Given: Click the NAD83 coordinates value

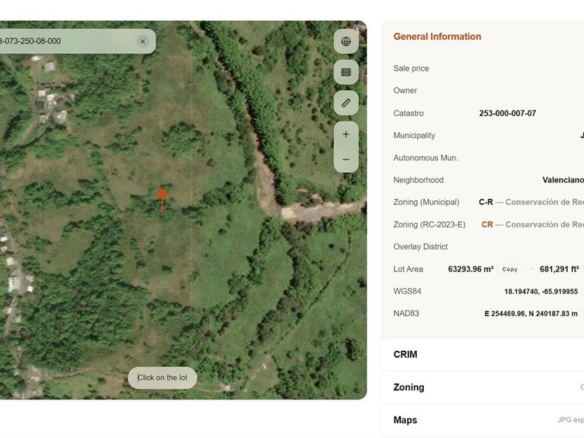Looking at the screenshot, I should coord(531,314).
